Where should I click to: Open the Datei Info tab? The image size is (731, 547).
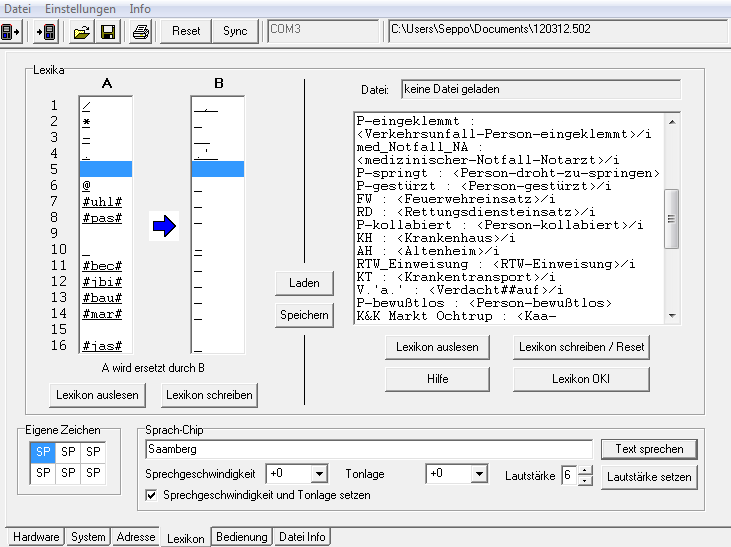[x=301, y=537]
